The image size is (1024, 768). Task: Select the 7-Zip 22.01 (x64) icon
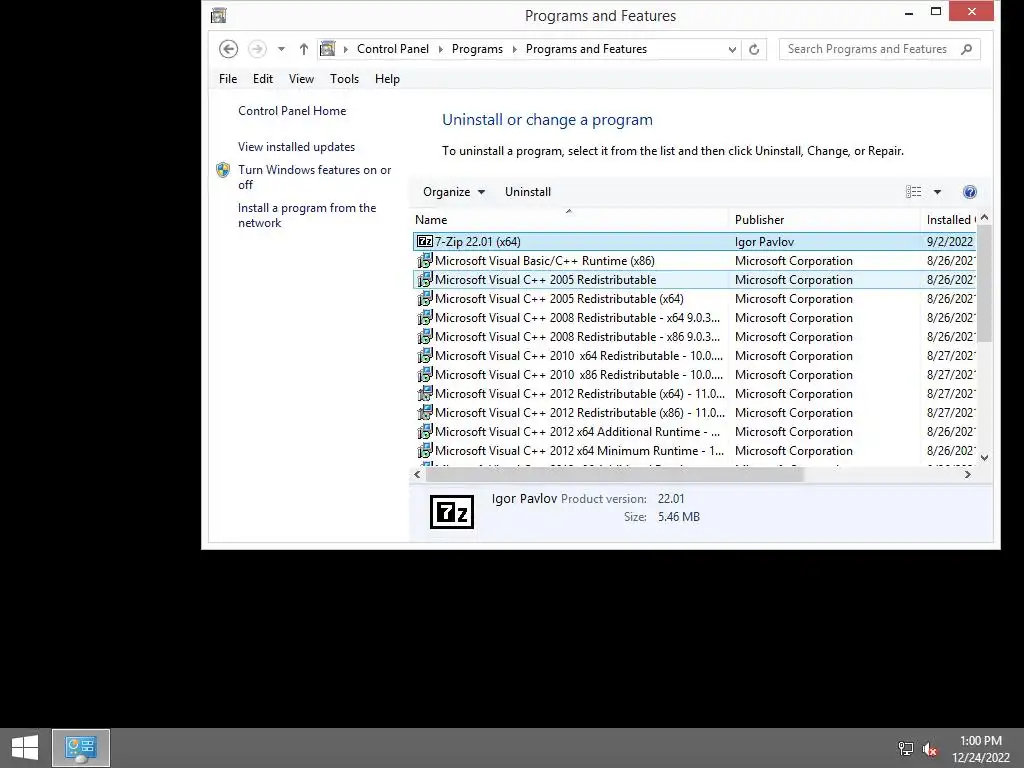coord(425,242)
